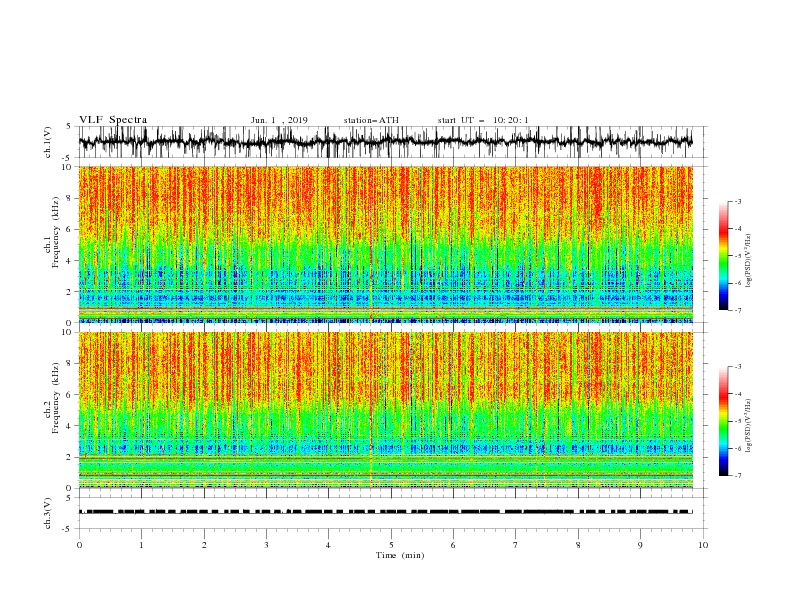Click the ch.2 spectrogram color scale bar
This screenshot has width=792, height=612.
point(723,421)
